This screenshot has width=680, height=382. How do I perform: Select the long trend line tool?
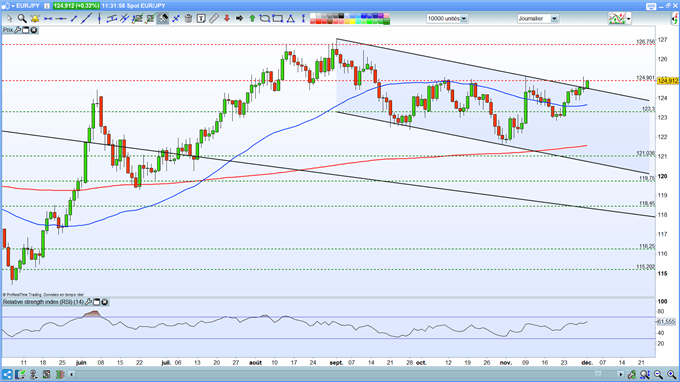point(86,19)
